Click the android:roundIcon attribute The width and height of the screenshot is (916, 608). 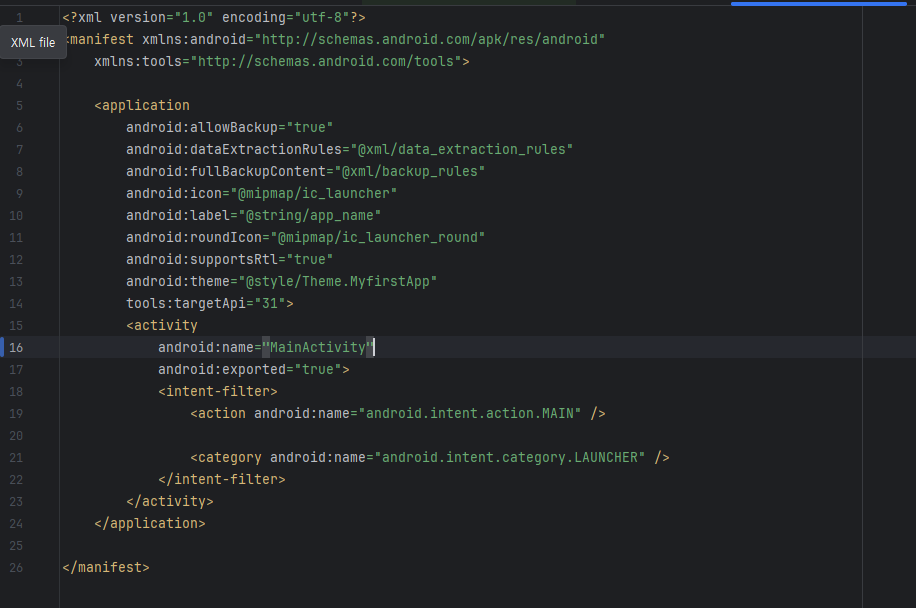(x=194, y=238)
